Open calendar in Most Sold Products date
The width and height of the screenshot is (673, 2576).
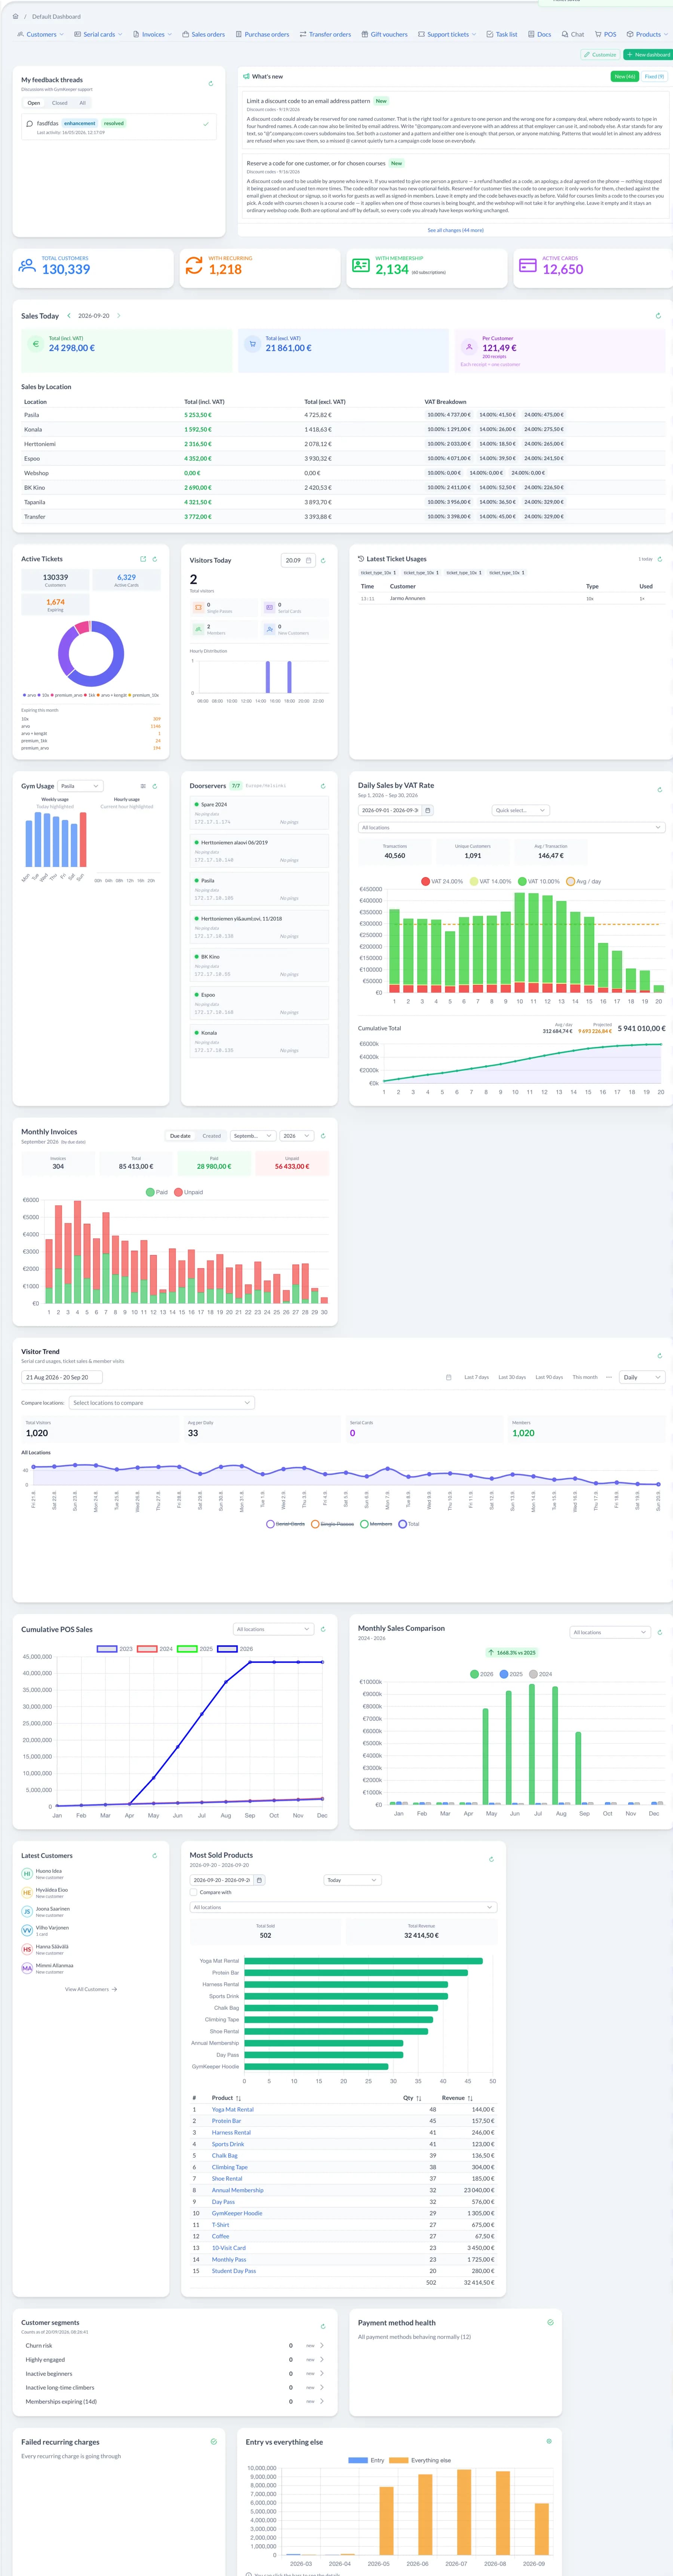[x=259, y=1880]
